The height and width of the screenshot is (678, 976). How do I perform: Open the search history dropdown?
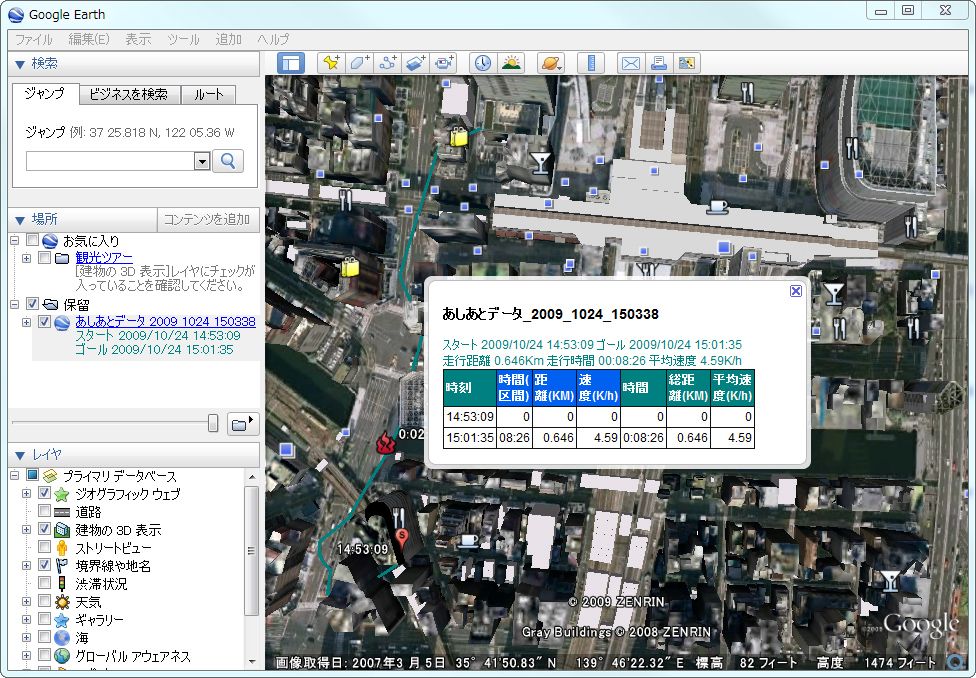tap(201, 161)
